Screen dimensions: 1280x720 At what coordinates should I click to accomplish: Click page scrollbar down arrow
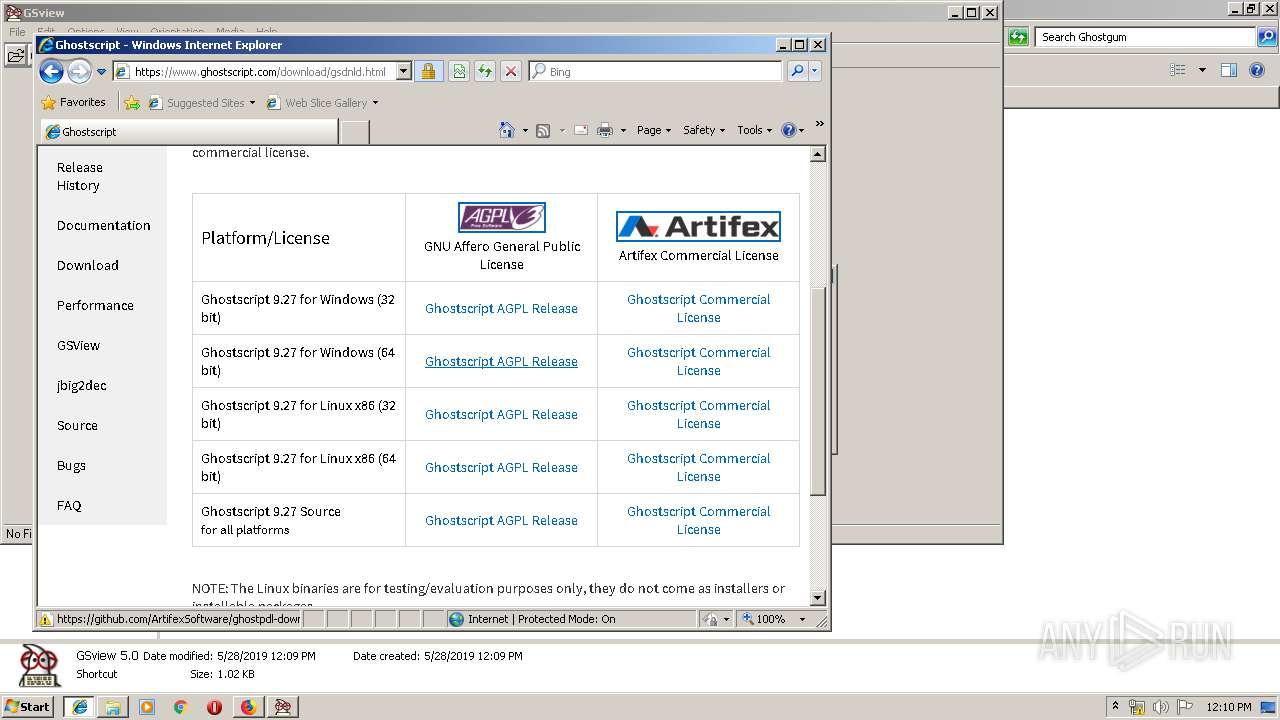pyautogui.click(x=818, y=598)
